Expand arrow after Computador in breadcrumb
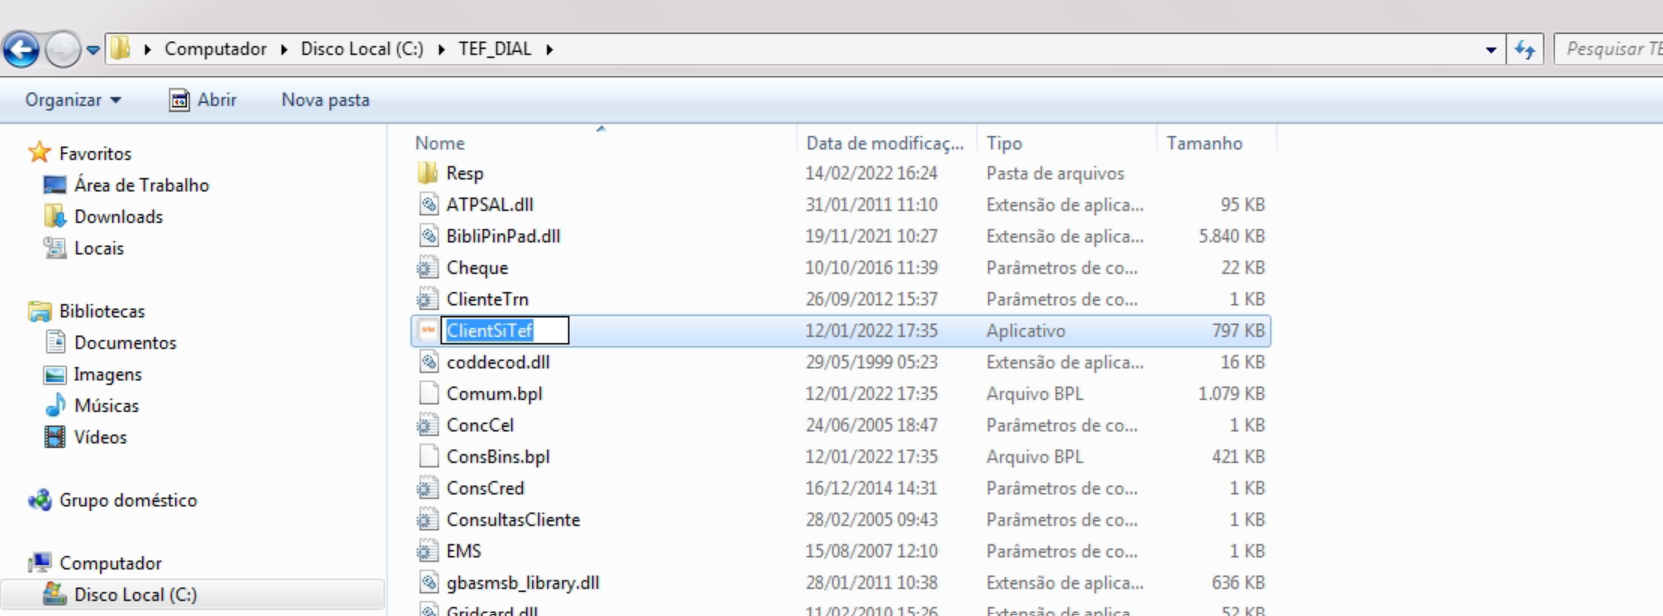 [x=284, y=49]
